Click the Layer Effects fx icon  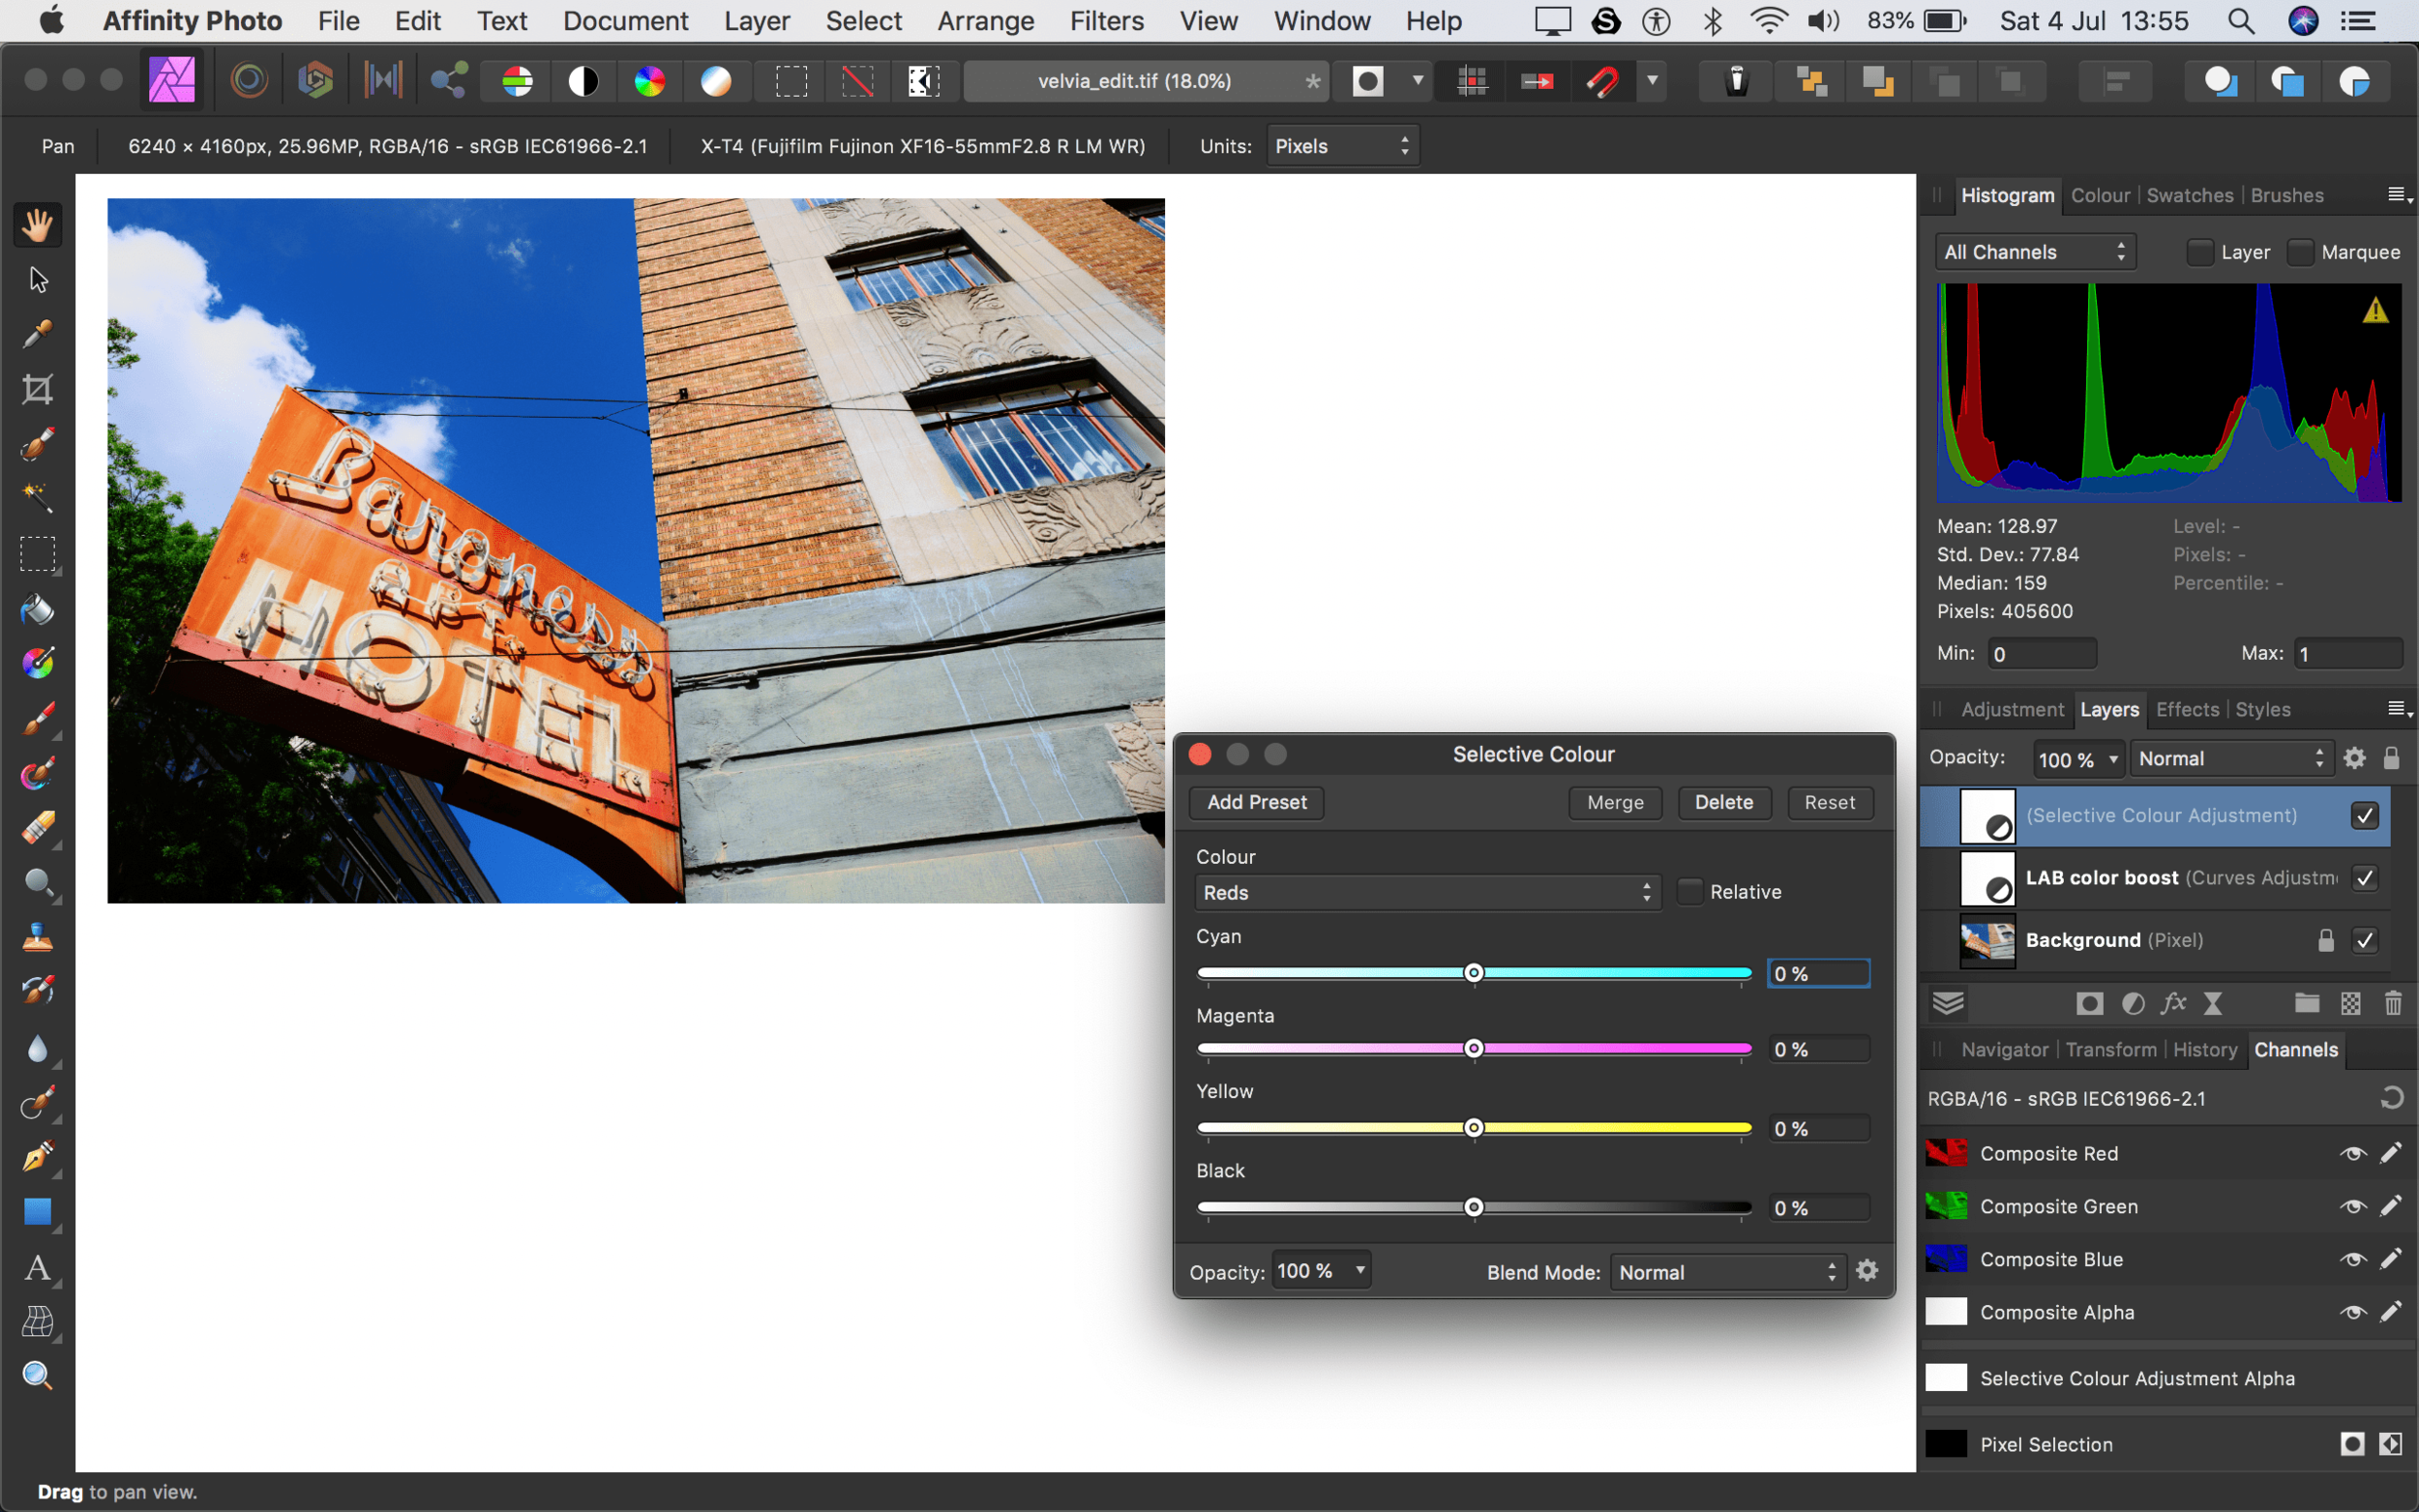pyautogui.click(x=2172, y=1003)
